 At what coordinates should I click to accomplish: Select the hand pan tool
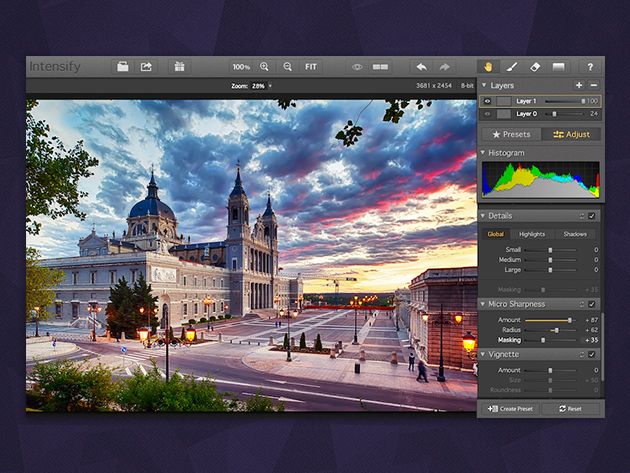(488, 67)
